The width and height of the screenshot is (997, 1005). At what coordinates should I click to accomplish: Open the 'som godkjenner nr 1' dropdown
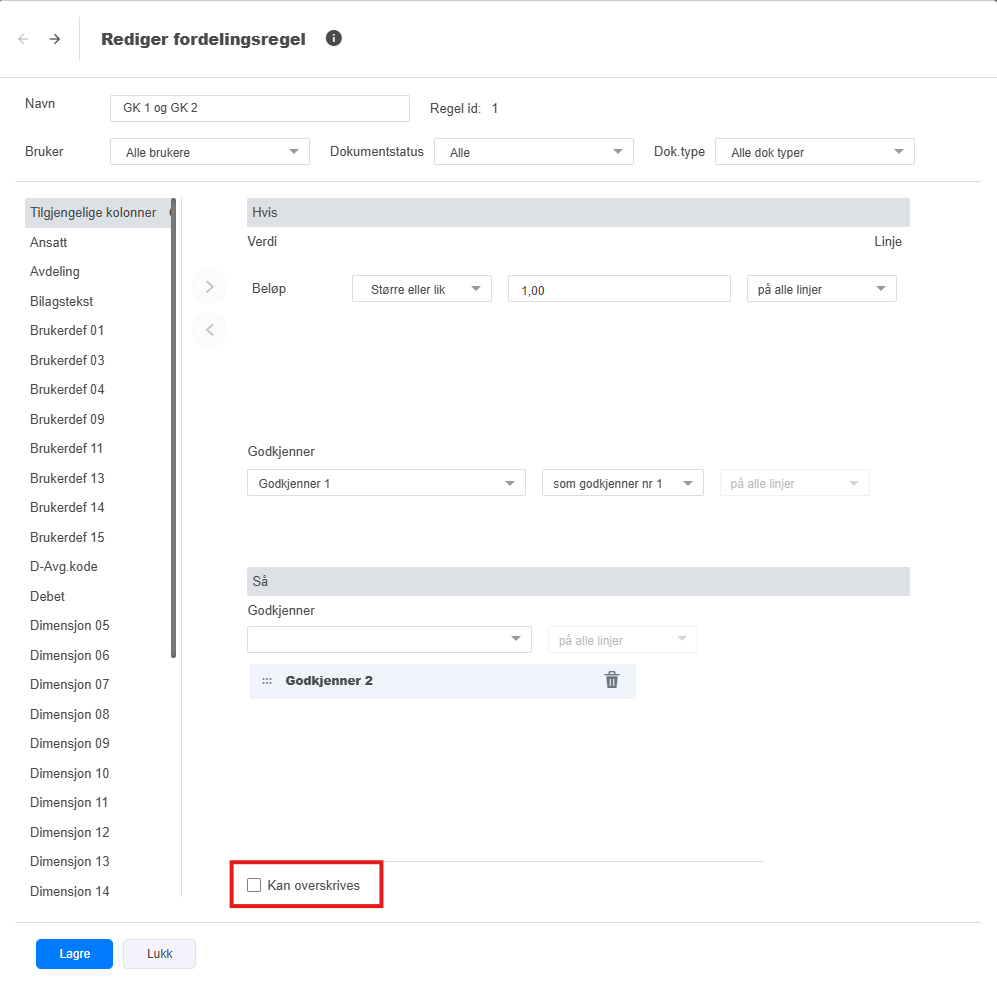pyautogui.click(x=623, y=483)
